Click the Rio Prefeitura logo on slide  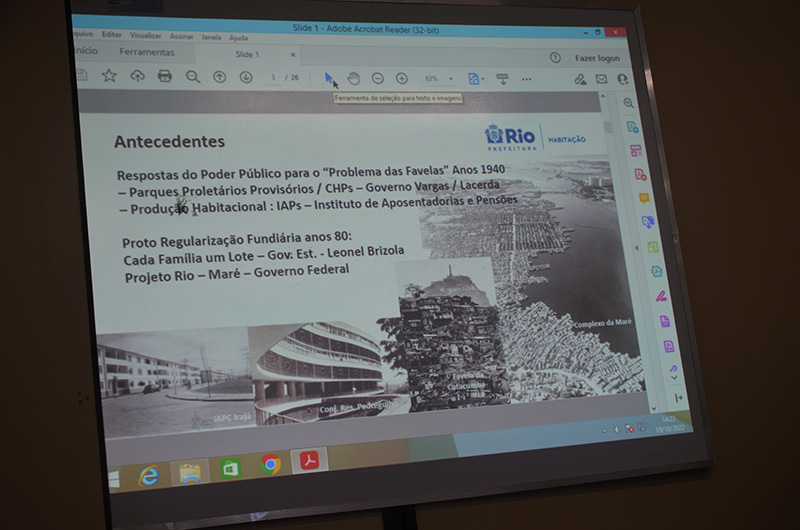pos(511,138)
